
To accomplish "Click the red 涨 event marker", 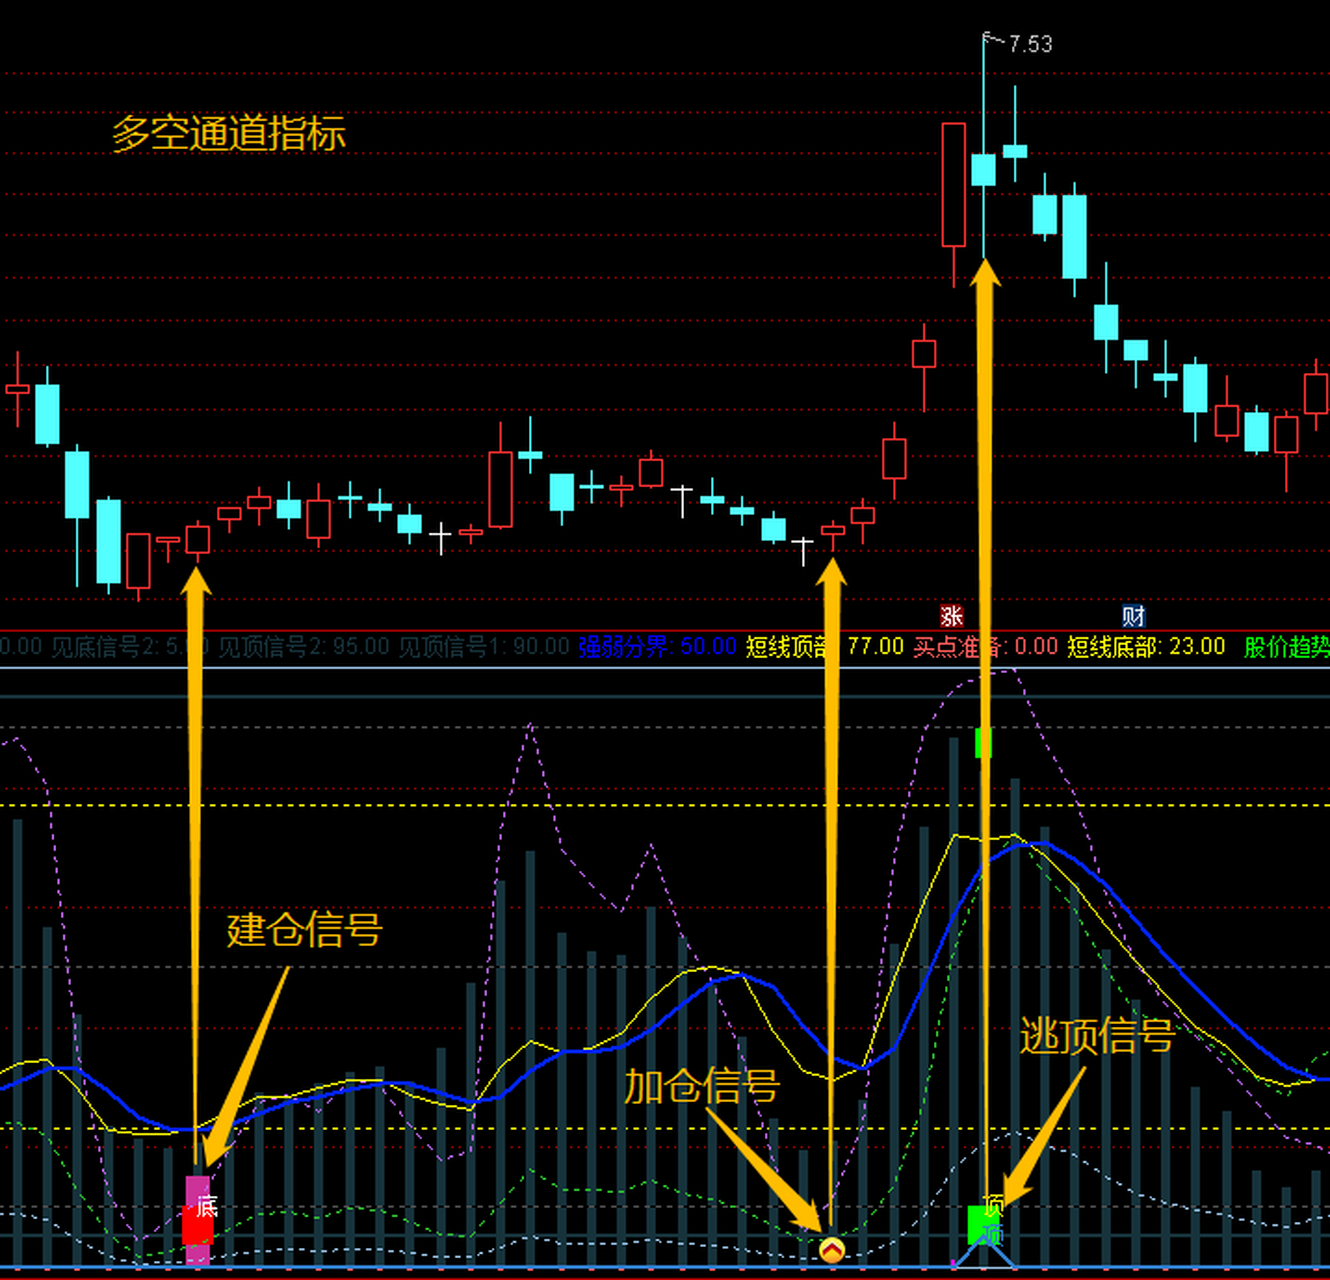I will click(x=951, y=616).
